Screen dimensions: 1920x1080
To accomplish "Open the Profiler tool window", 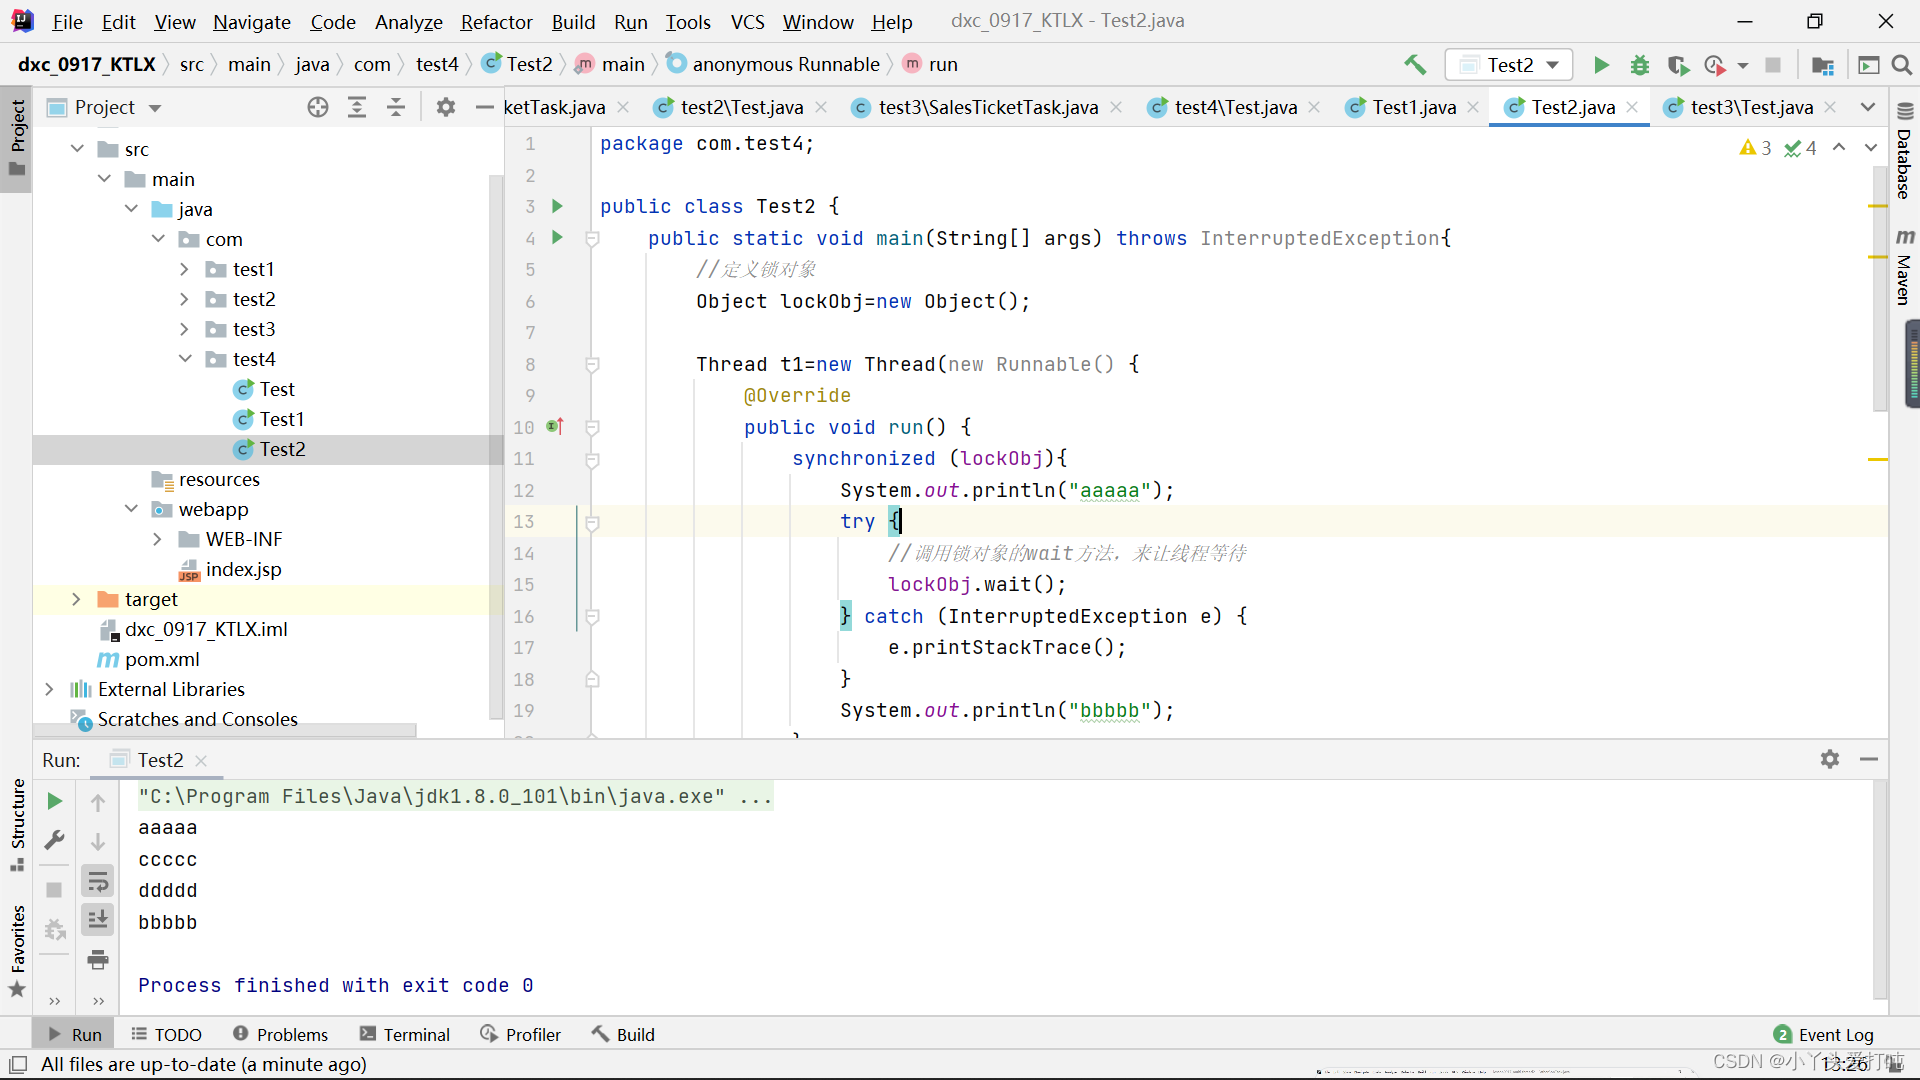I will pos(520,1035).
